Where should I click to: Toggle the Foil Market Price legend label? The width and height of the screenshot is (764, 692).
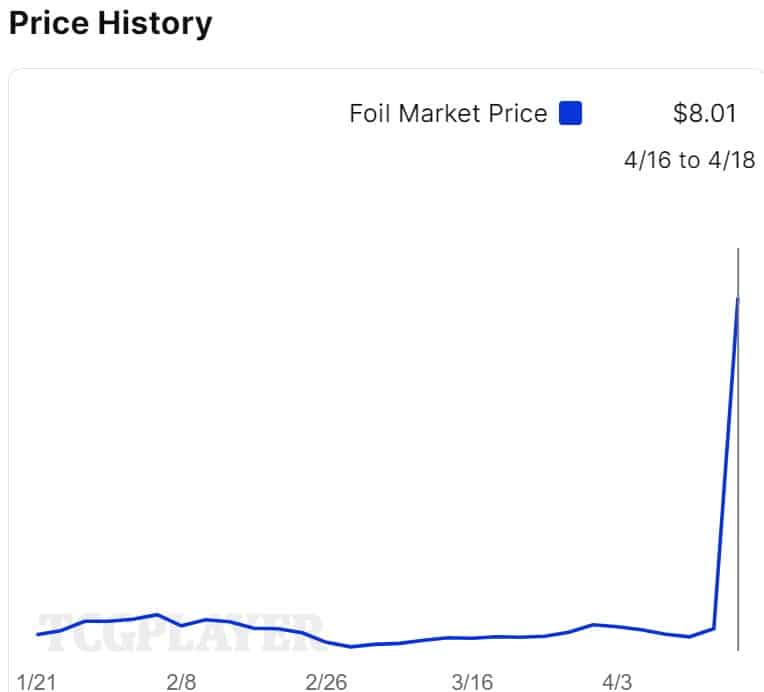coord(448,114)
